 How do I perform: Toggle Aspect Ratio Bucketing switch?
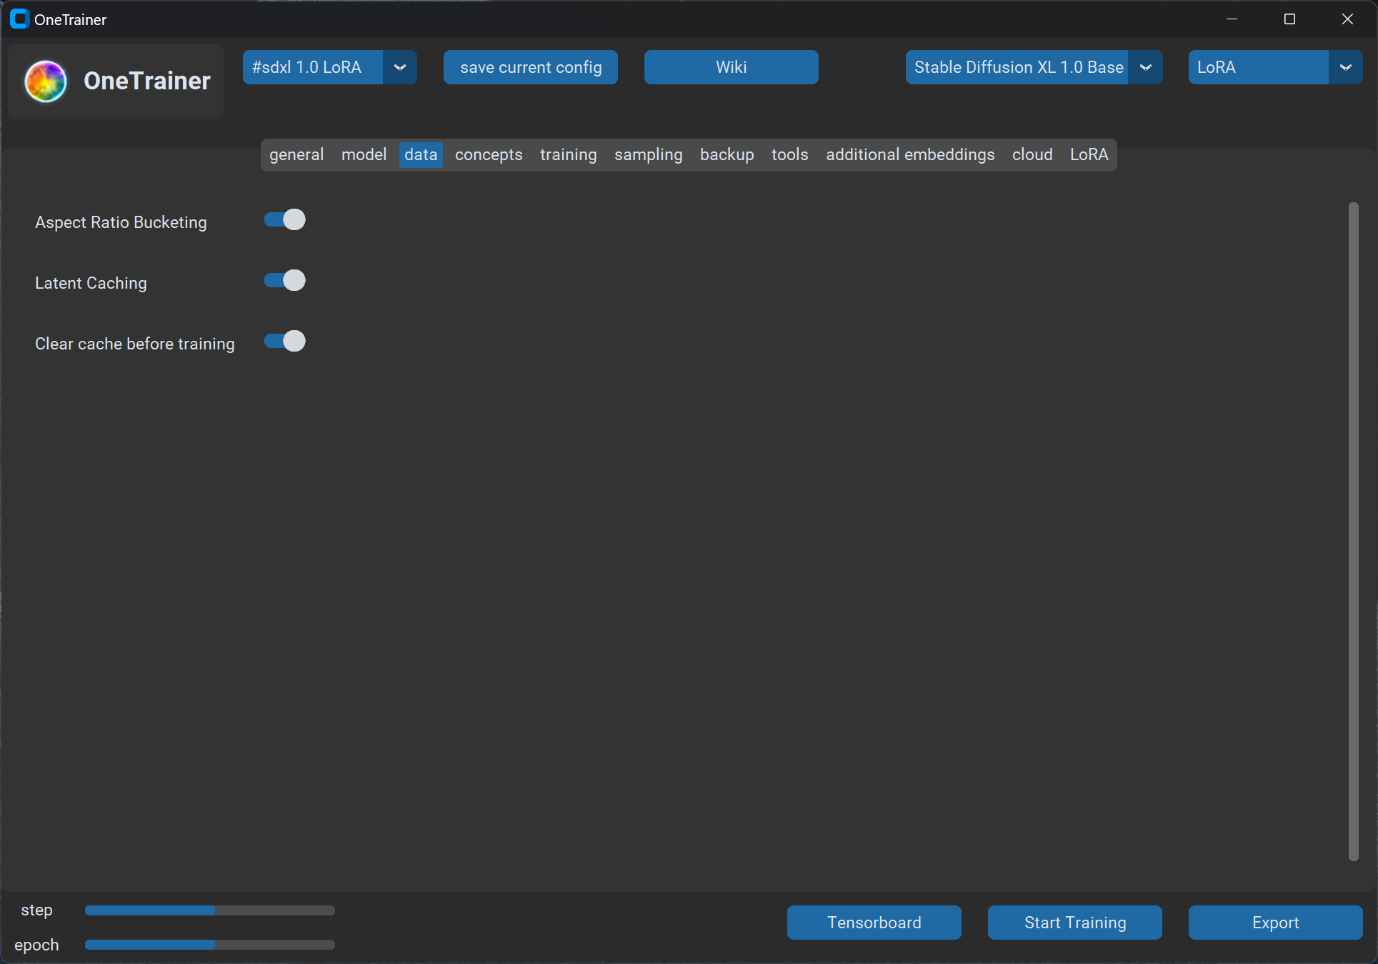(x=285, y=220)
